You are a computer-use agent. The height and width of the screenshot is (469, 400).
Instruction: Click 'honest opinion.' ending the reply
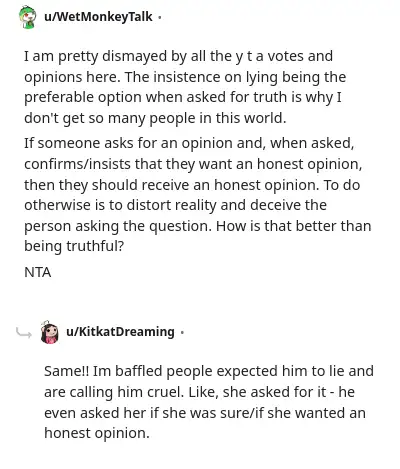[97, 433]
